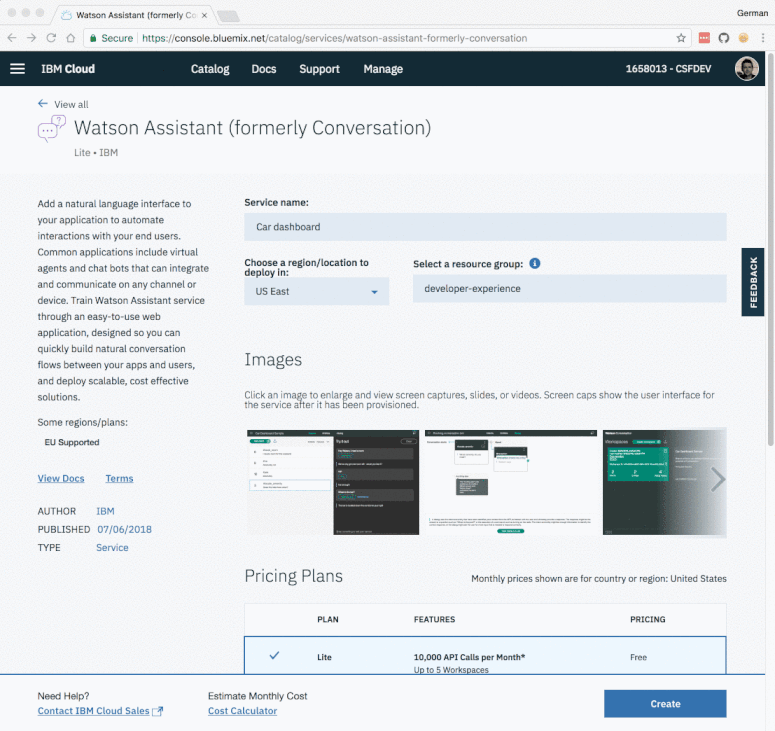Enlarge the third green workspace thumbnail
775x731 pixels.
pyautogui.click(x=664, y=482)
